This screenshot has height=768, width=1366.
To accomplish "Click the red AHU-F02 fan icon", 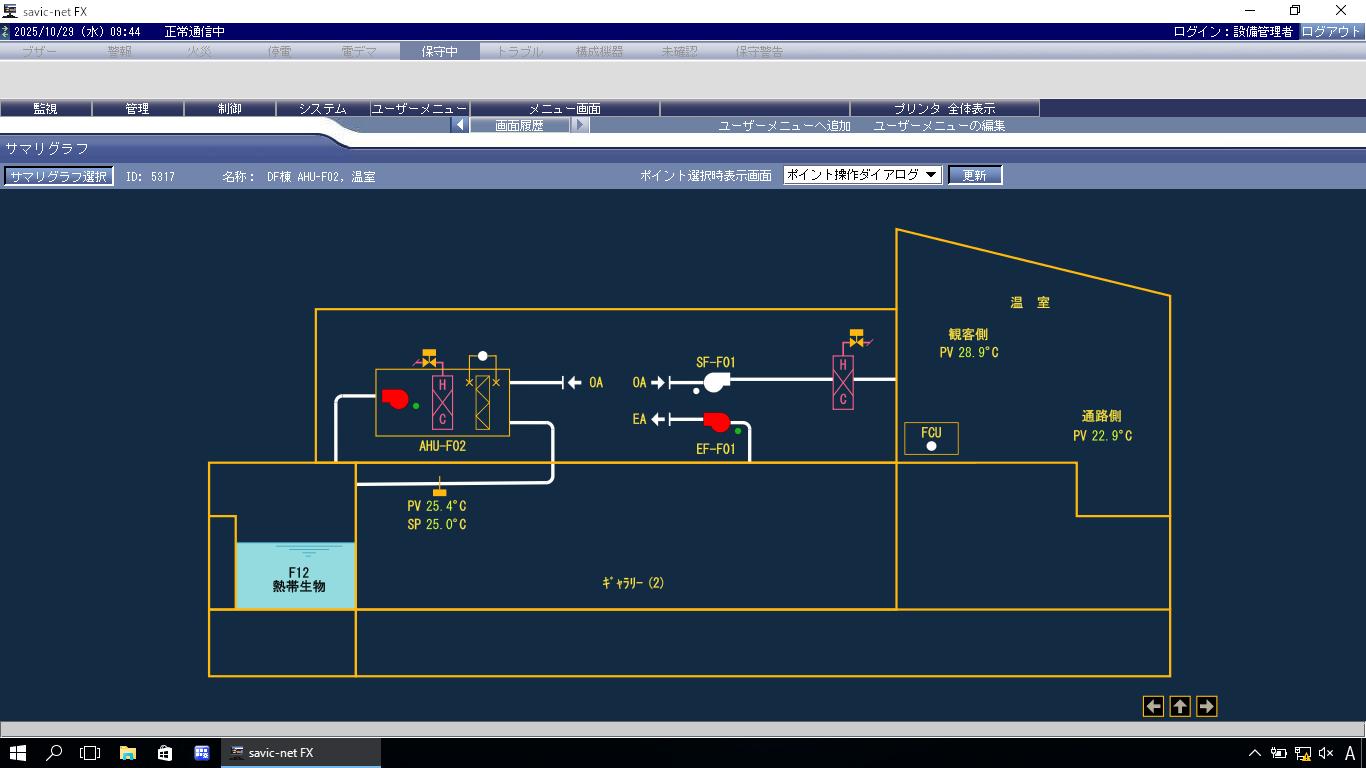I will 395,399.
